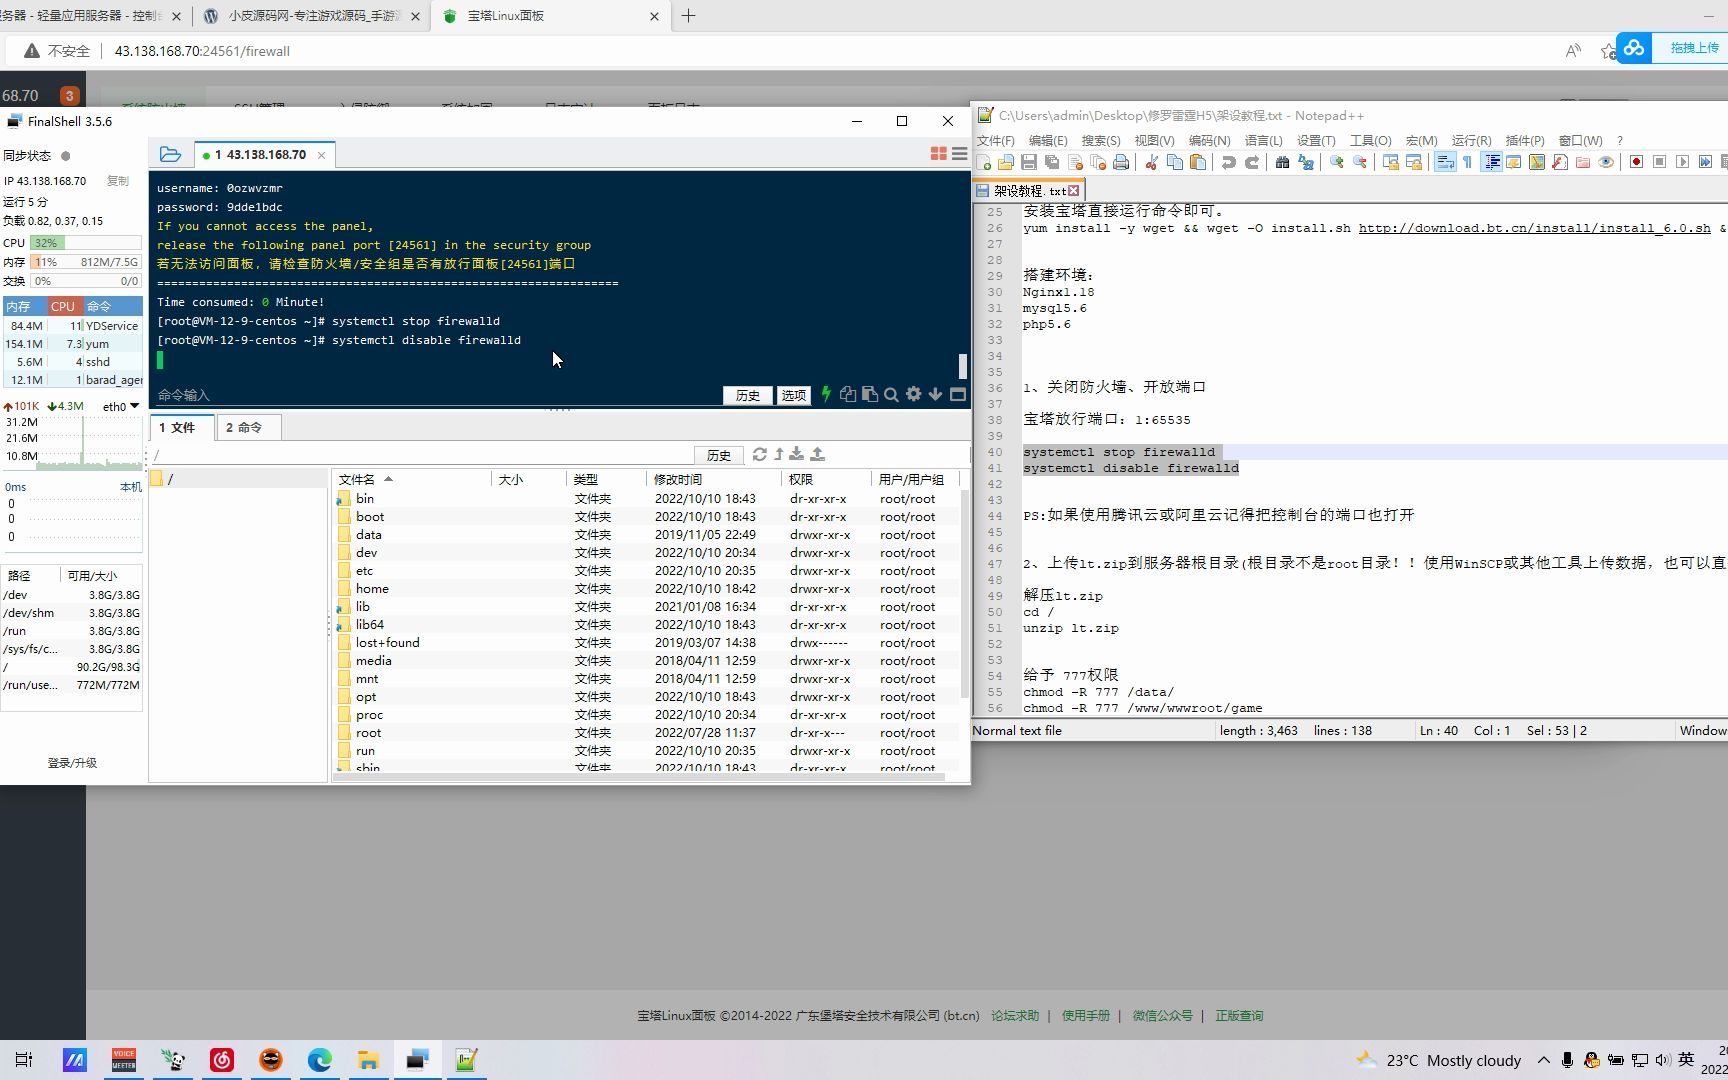This screenshot has width=1728, height=1080.
Task: Open the terminal search magnifier
Action: click(891, 394)
